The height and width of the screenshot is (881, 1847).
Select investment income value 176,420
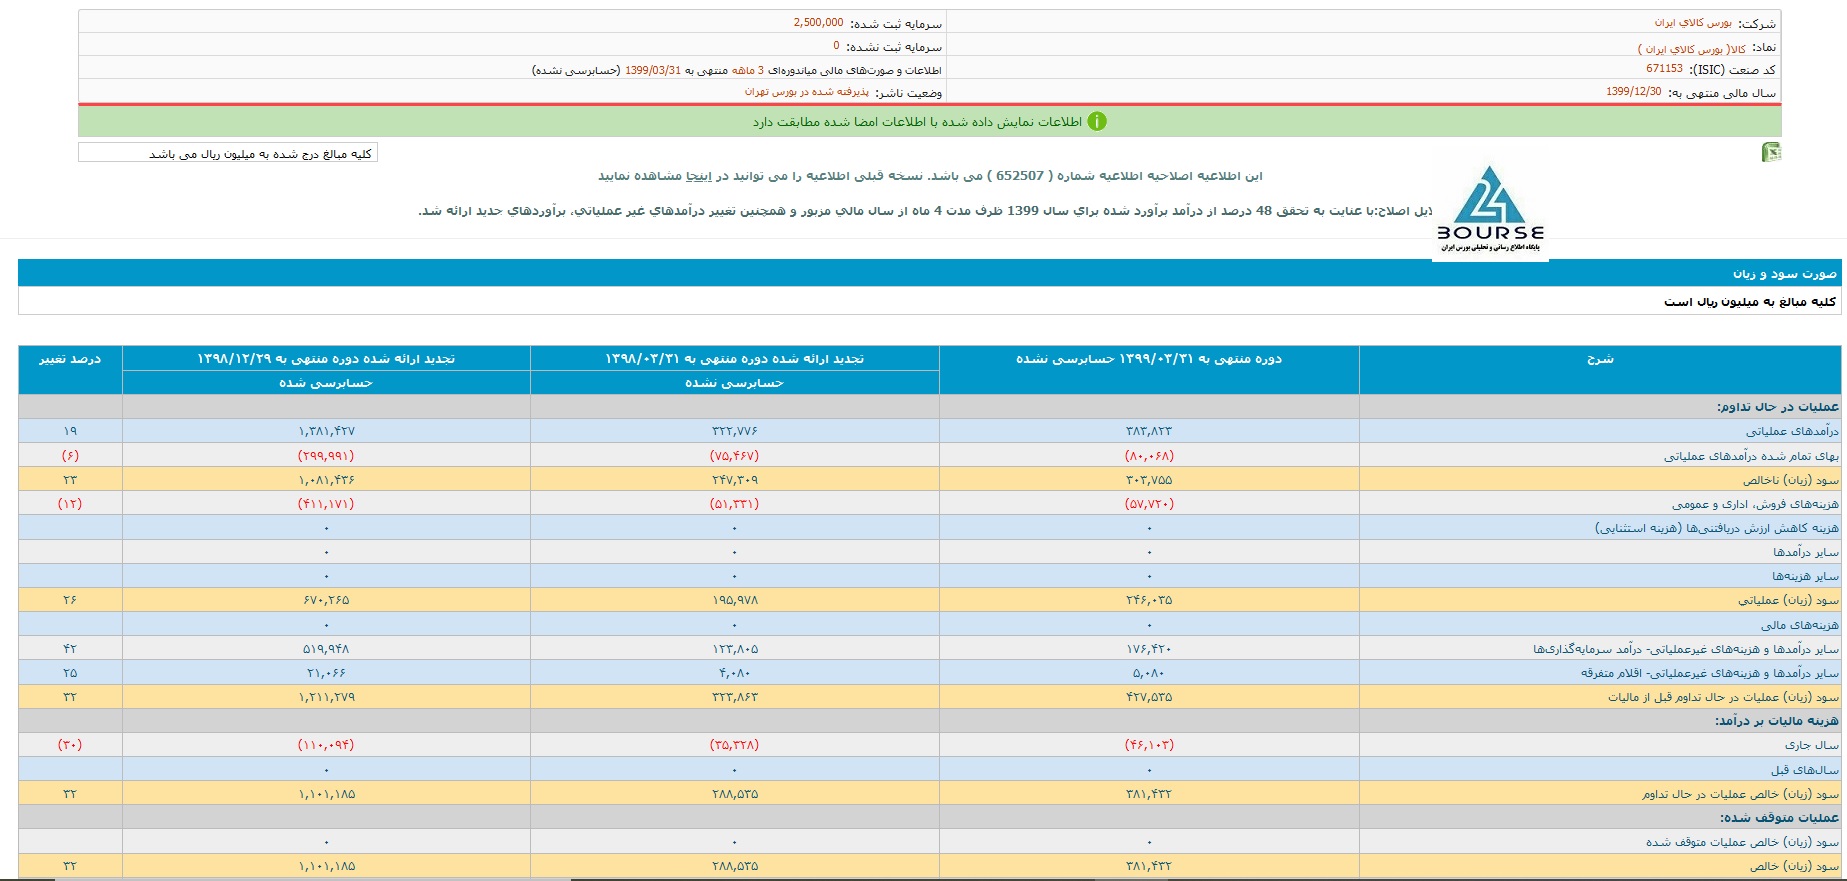pos(1149,649)
